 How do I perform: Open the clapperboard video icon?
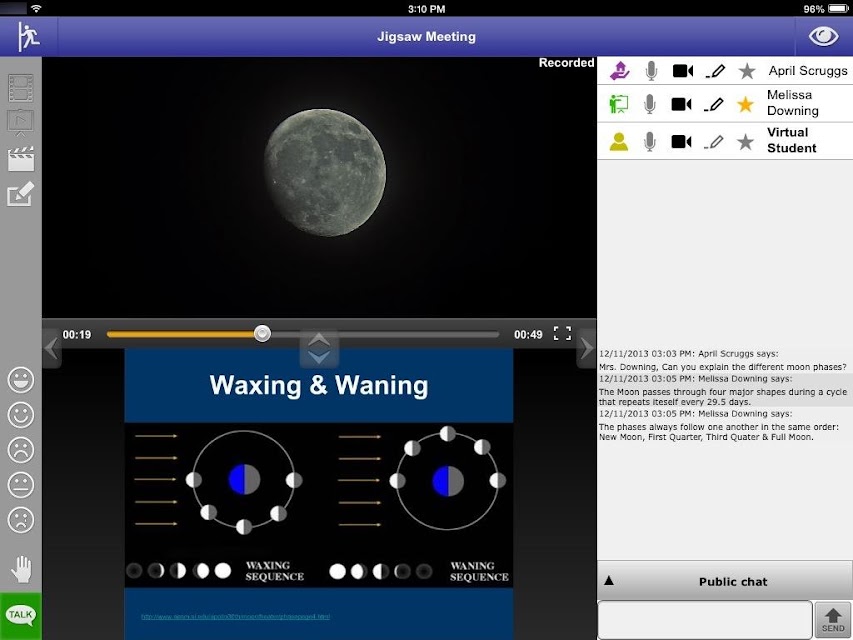(21, 159)
